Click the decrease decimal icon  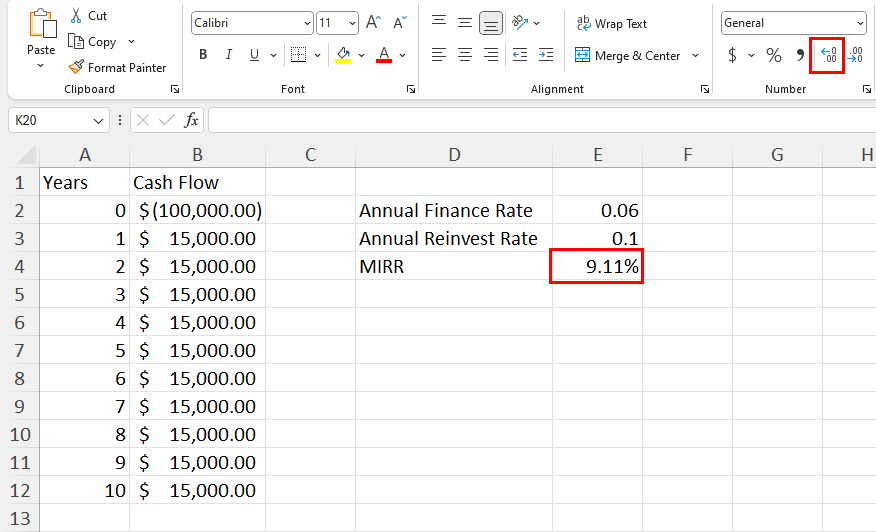tap(855, 55)
